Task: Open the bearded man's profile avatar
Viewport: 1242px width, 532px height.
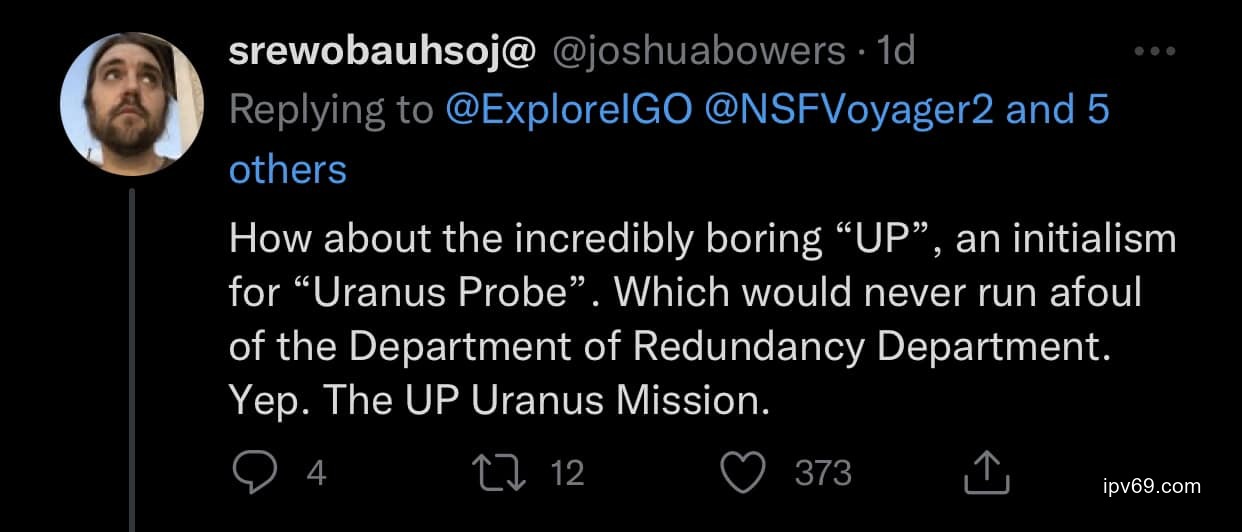Action: [x=131, y=104]
